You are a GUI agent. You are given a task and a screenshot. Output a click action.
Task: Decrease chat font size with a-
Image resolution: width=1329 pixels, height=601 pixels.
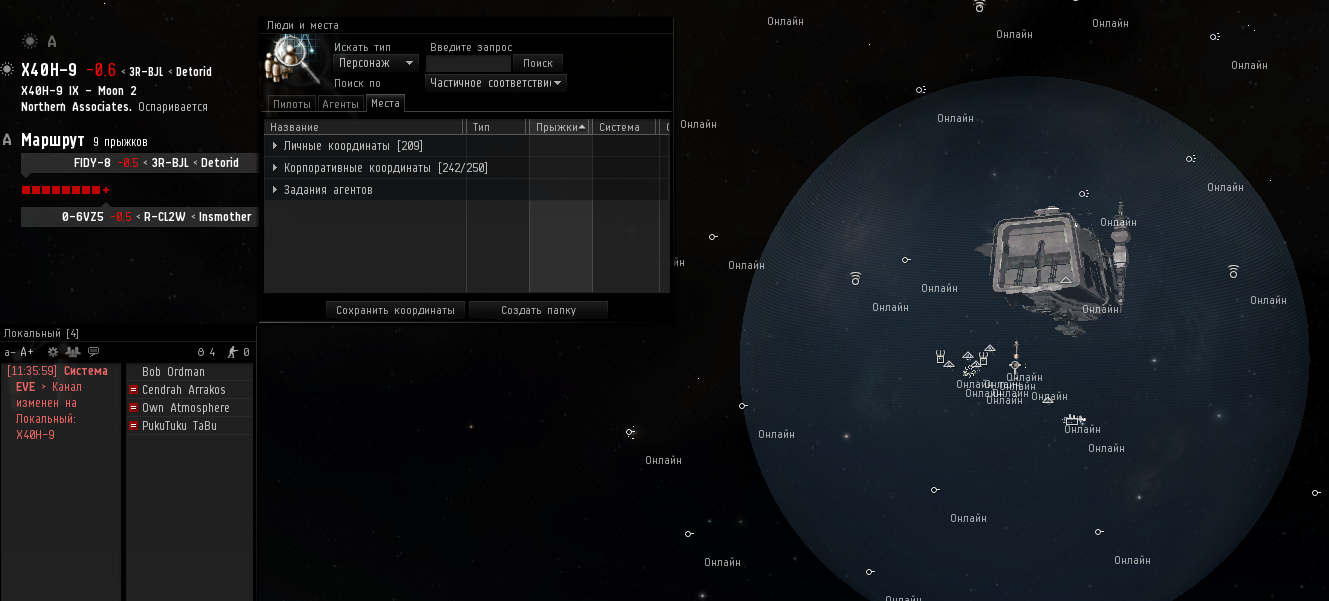tap(9, 352)
